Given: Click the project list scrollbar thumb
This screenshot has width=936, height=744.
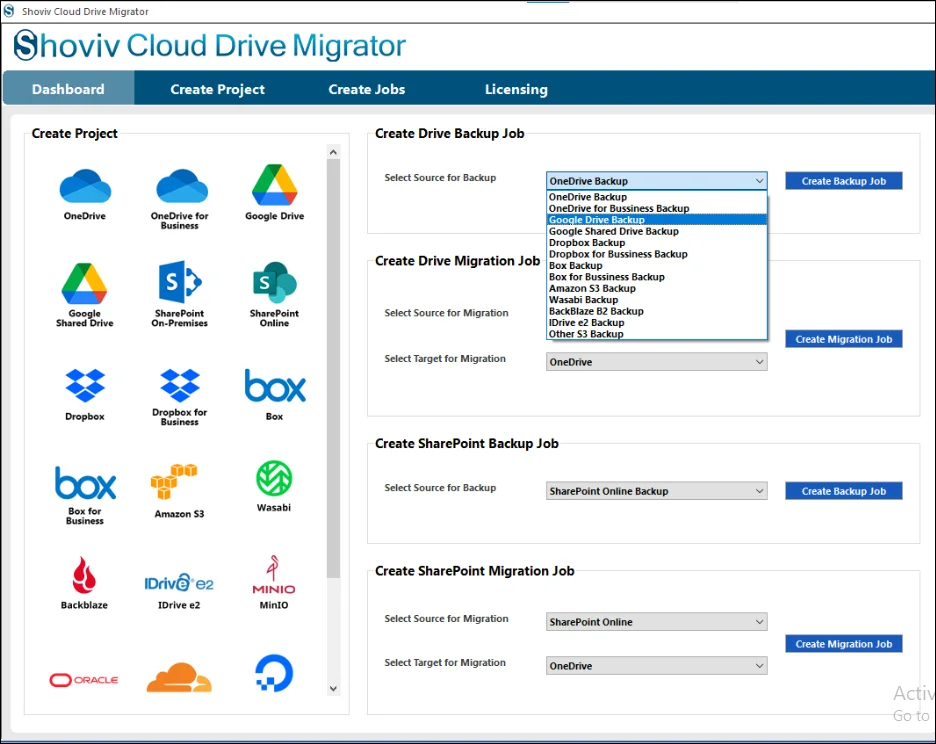Looking at the screenshot, I should coord(333,368).
